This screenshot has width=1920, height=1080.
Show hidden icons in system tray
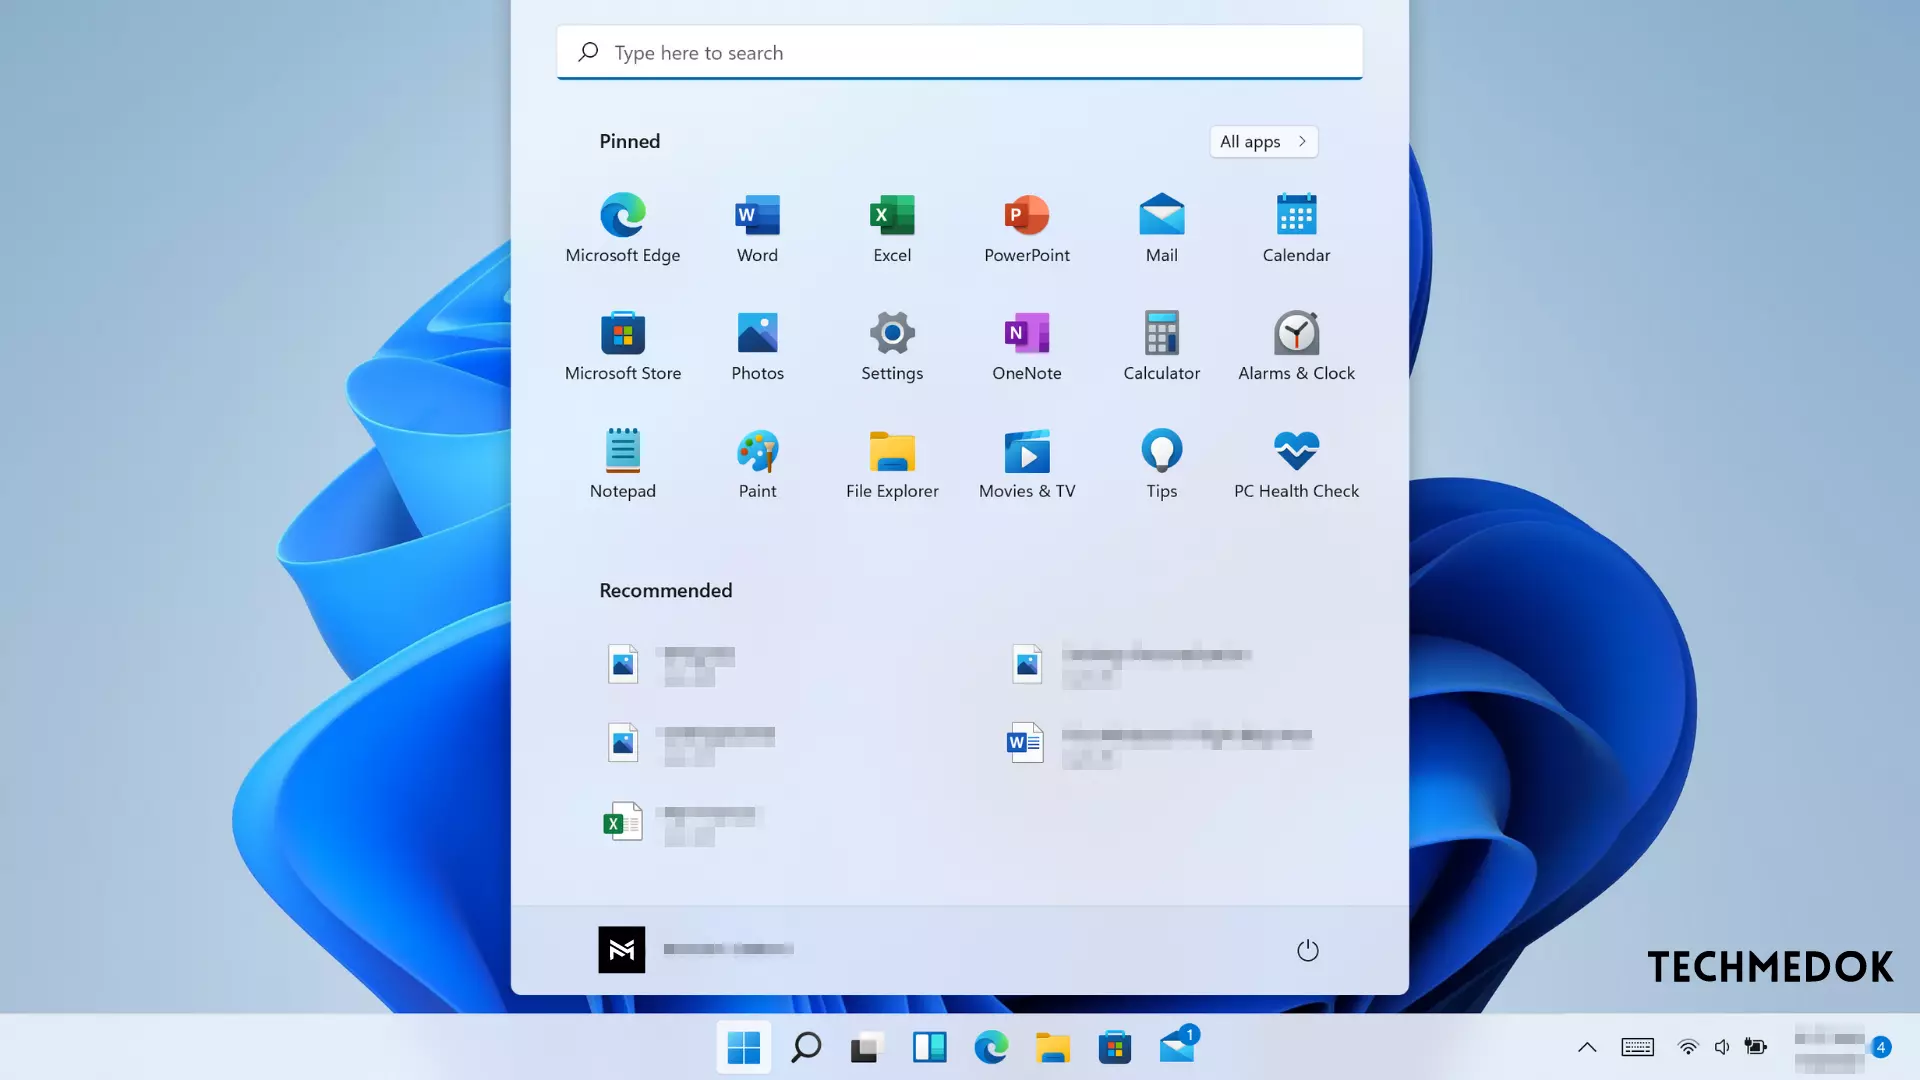(x=1587, y=1047)
